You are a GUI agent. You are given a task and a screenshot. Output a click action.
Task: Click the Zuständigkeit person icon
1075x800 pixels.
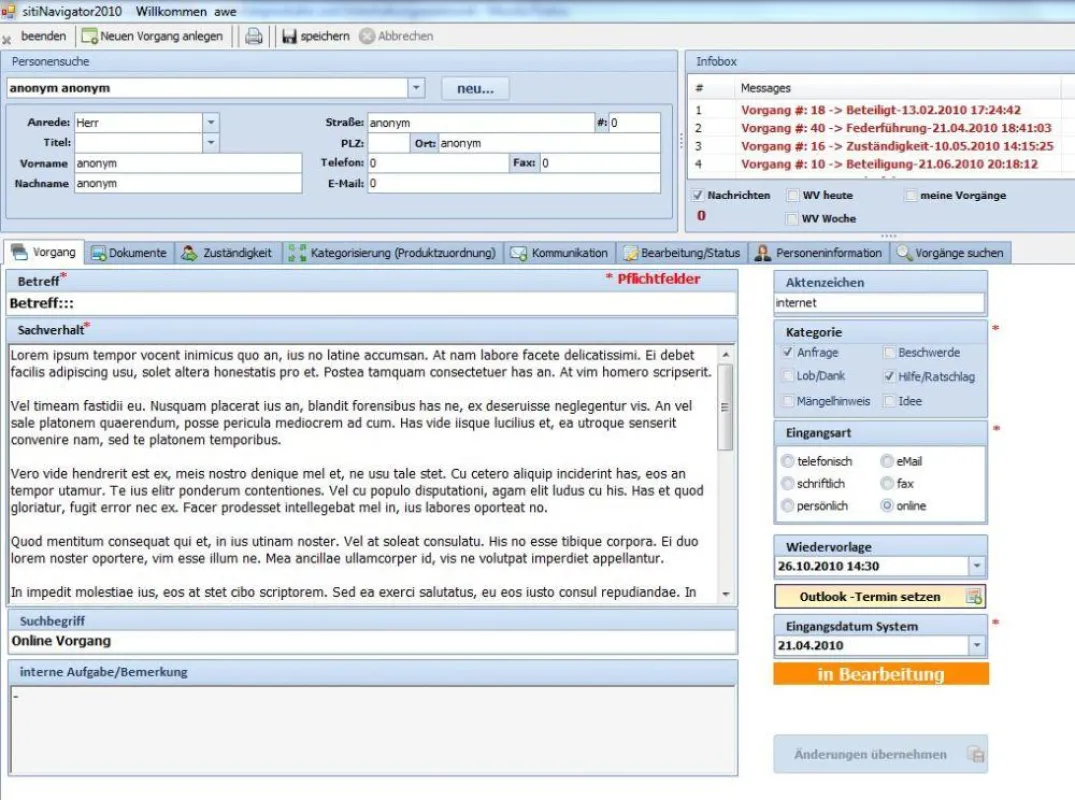pos(189,253)
